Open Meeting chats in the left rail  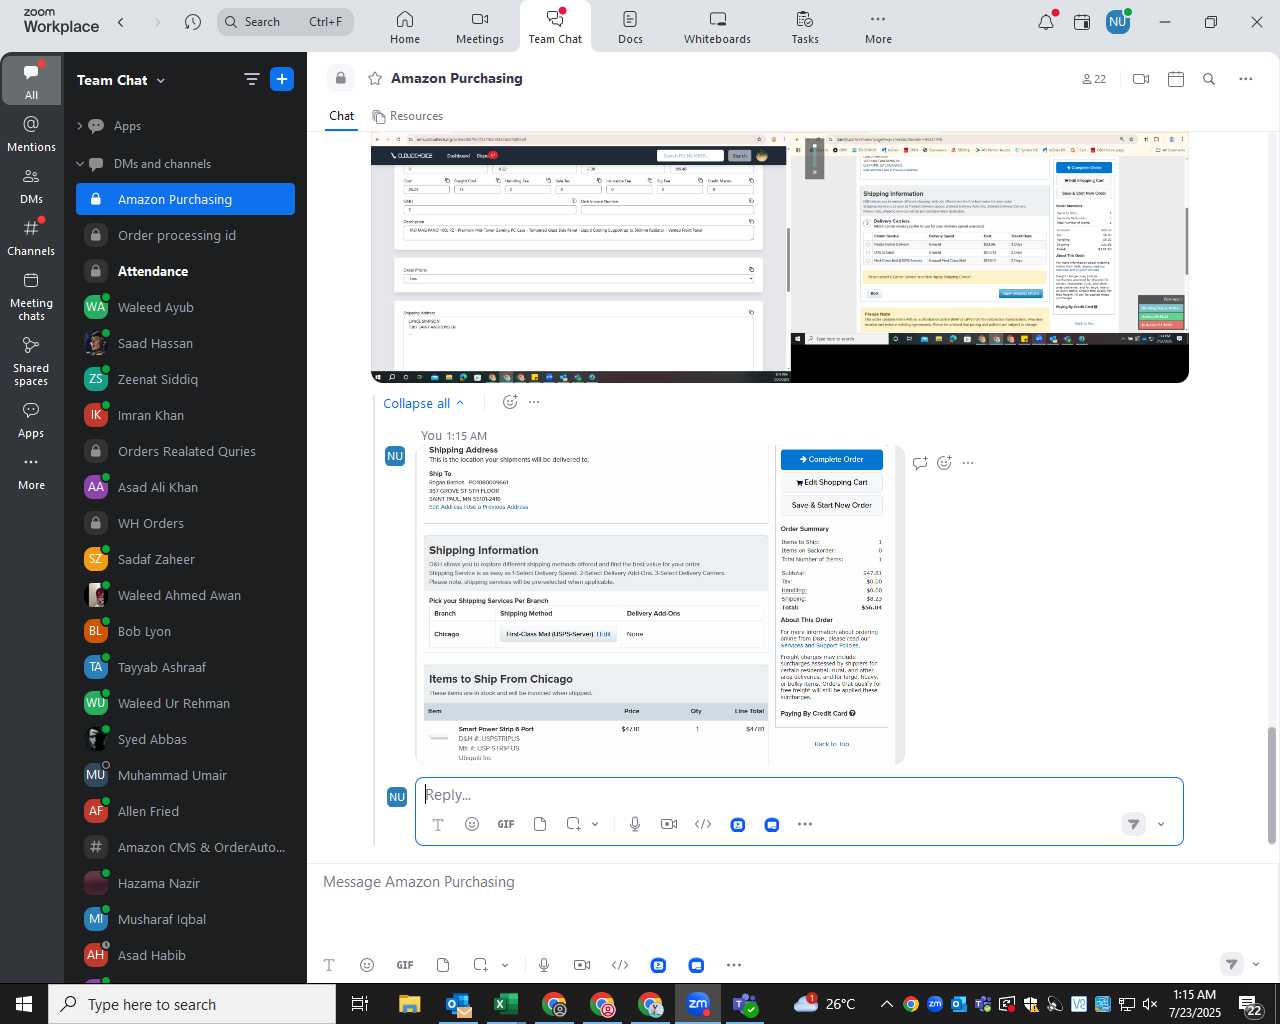(31, 296)
